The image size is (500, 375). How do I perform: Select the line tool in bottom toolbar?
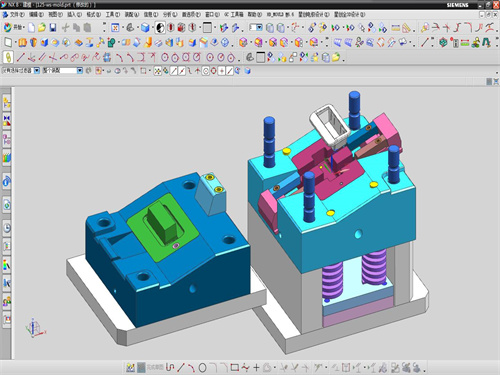pyautogui.click(x=181, y=368)
